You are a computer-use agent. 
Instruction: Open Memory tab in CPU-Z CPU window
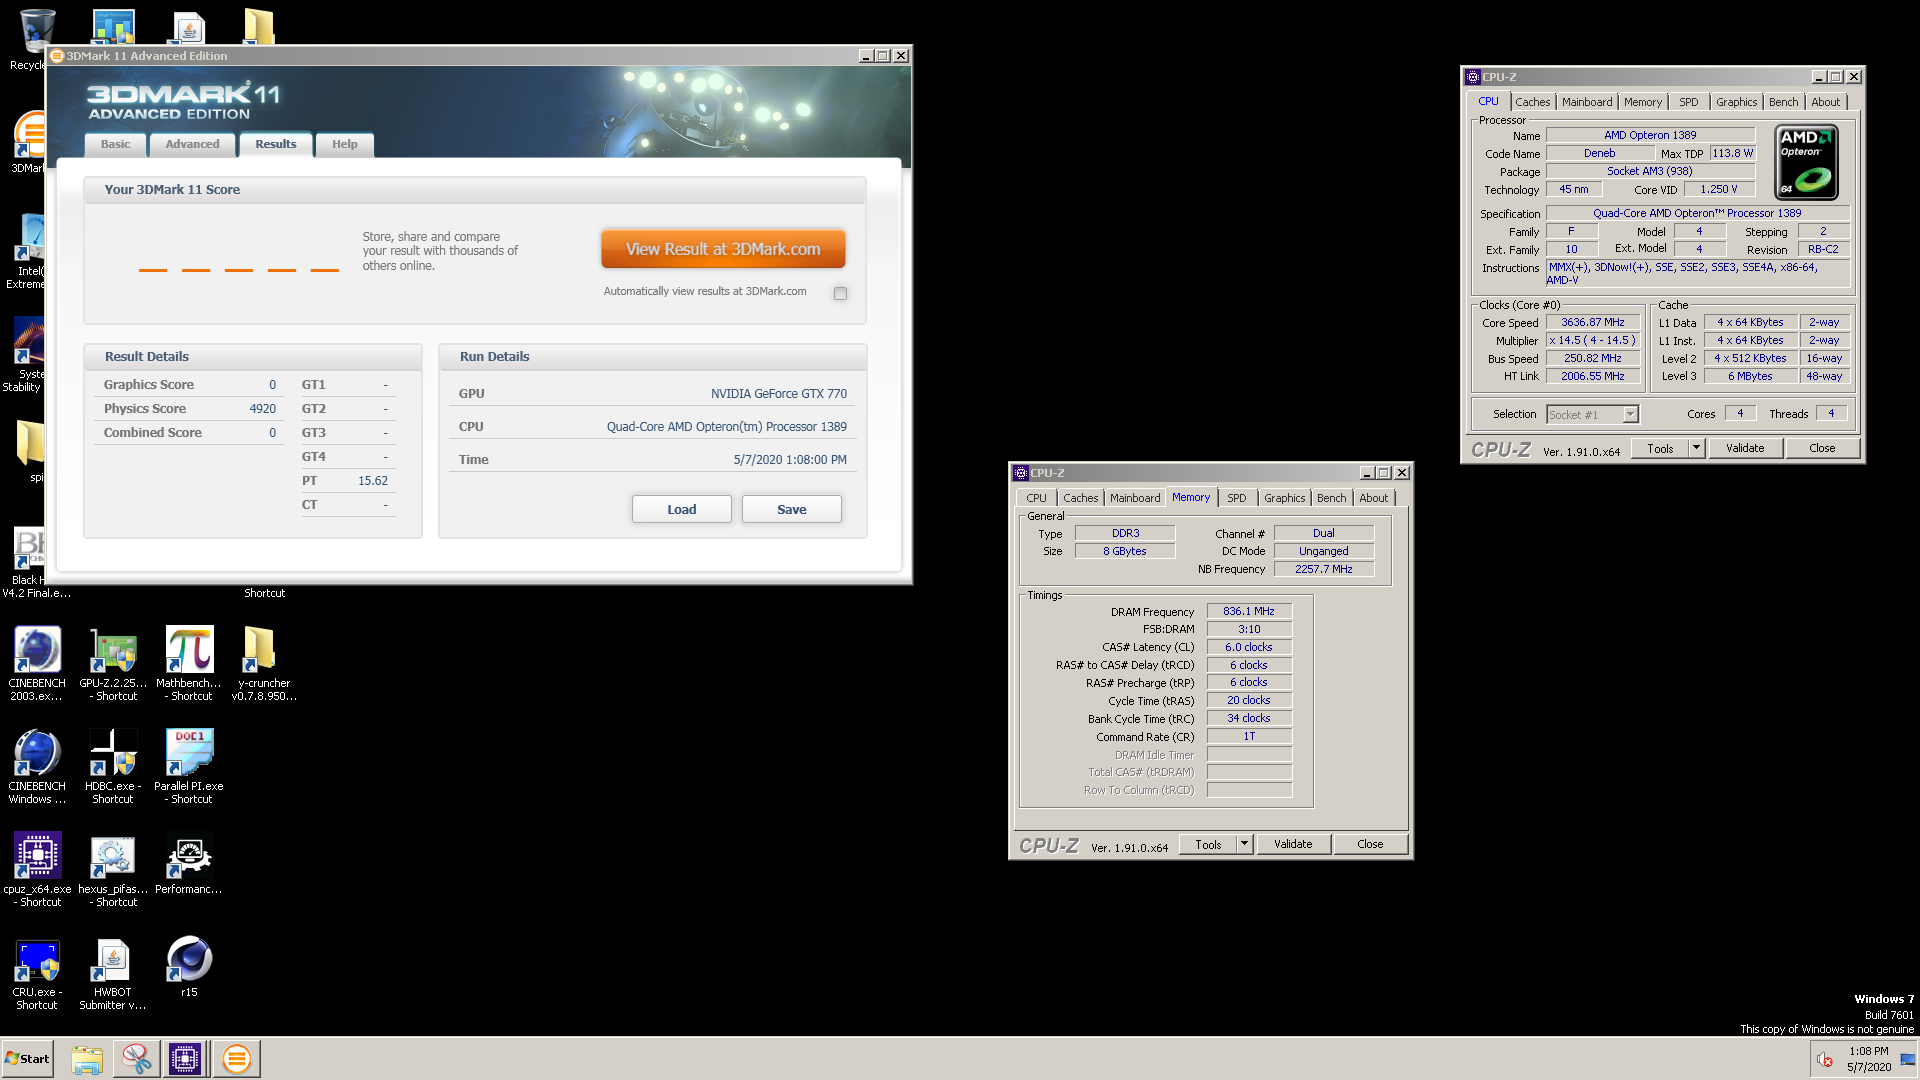click(1643, 102)
